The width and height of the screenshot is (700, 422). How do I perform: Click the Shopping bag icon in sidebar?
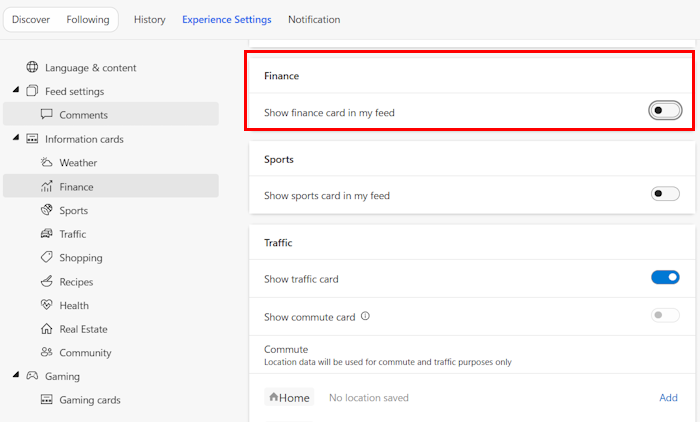pos(46,258)
